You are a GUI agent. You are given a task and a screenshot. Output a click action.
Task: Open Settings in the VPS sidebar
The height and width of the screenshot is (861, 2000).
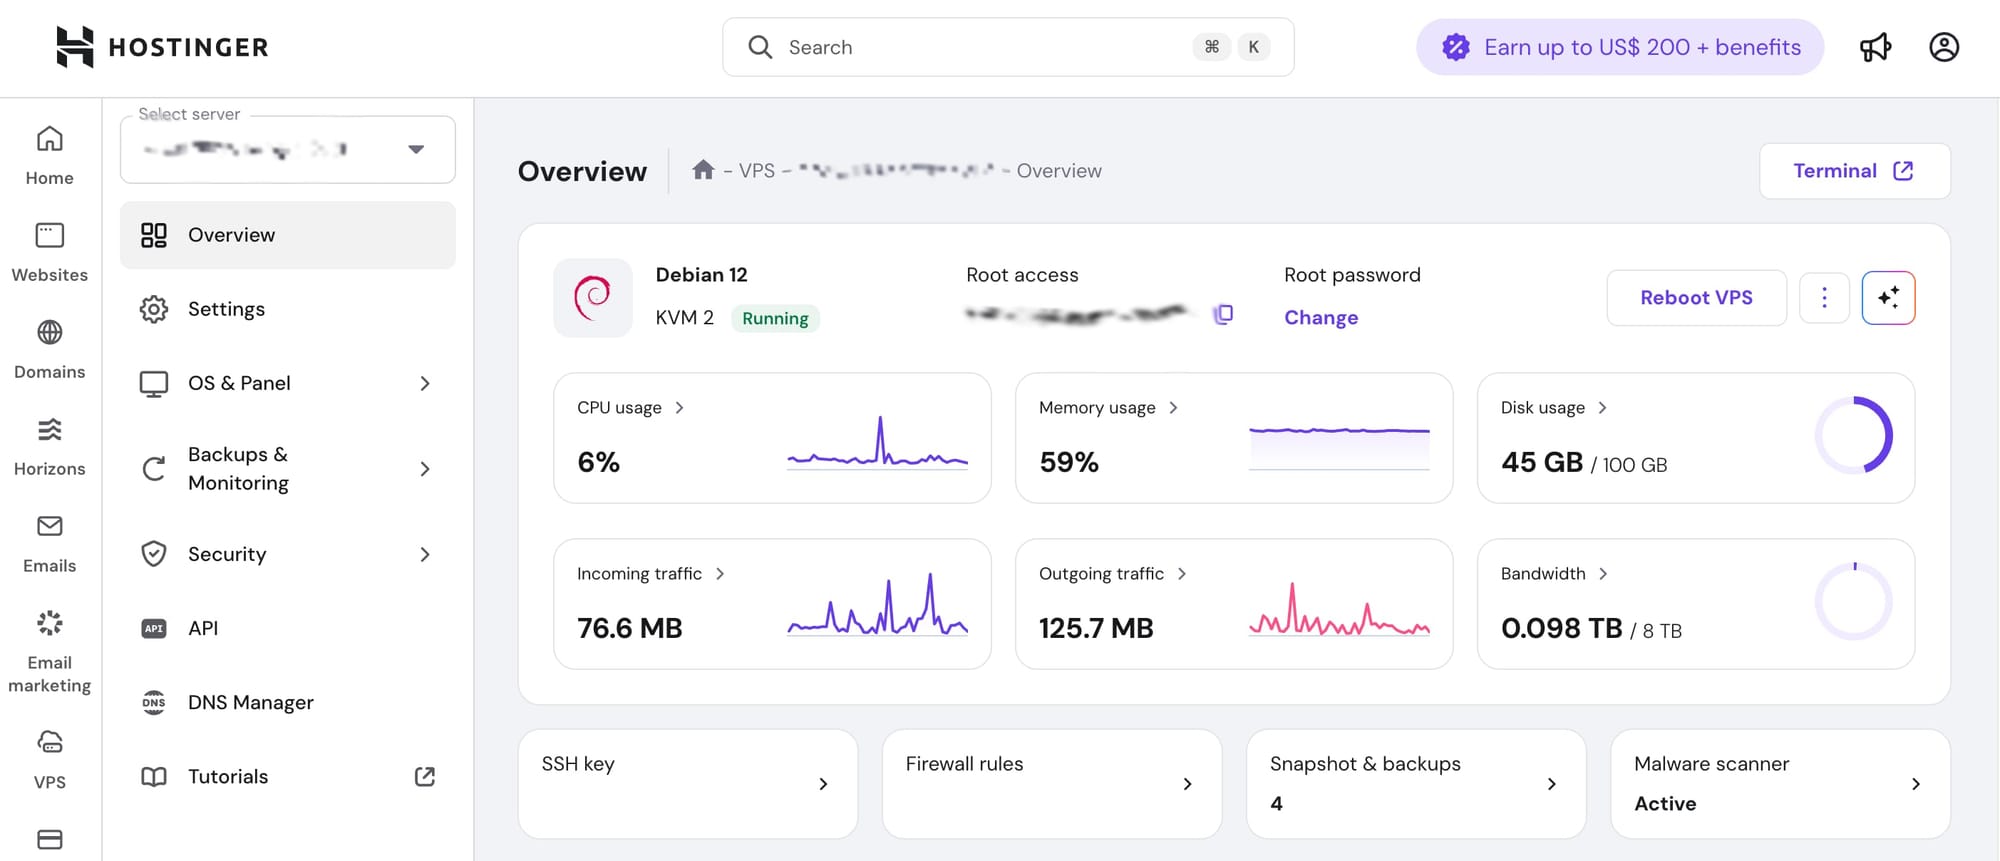pos(226,309)
